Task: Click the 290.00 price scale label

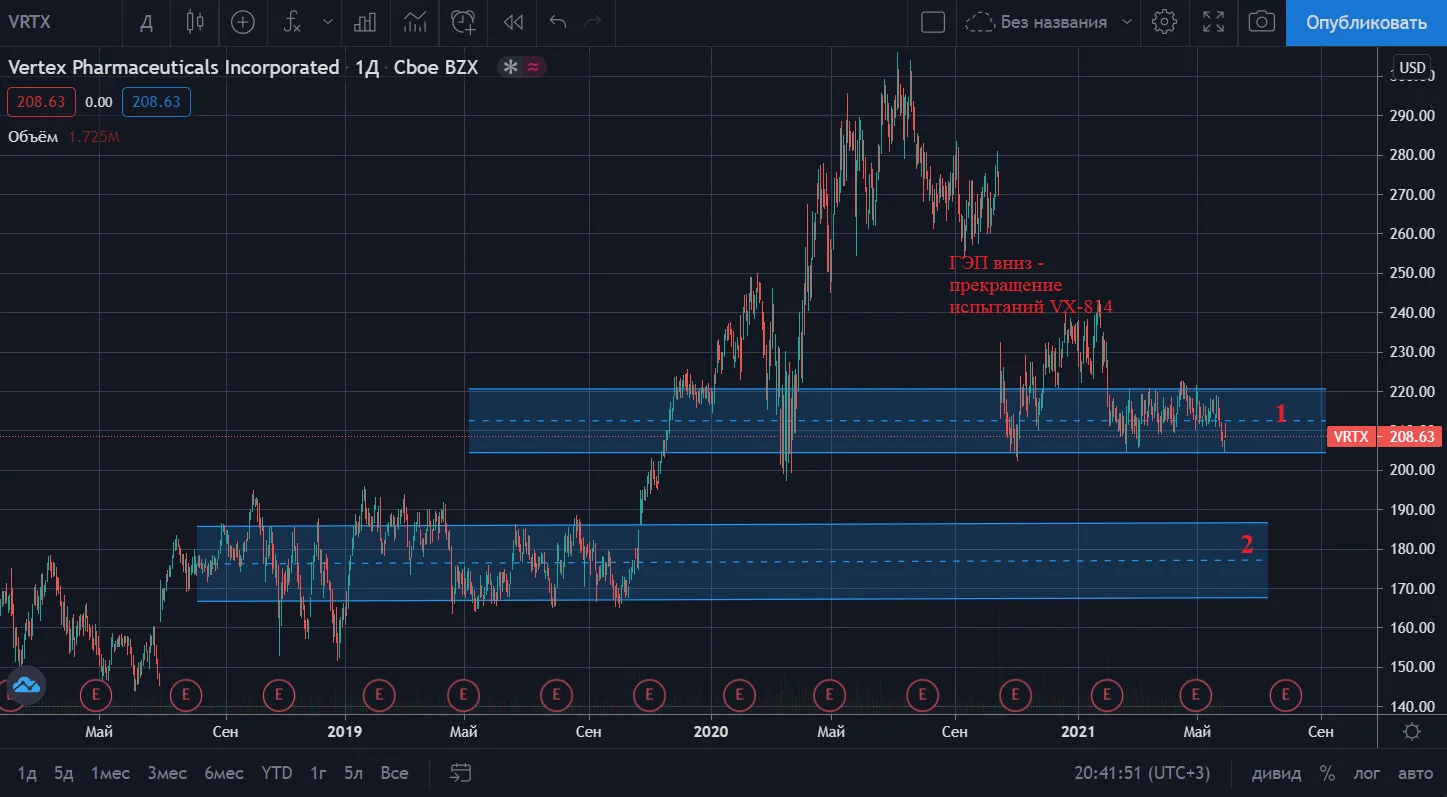Action: 1412,115
